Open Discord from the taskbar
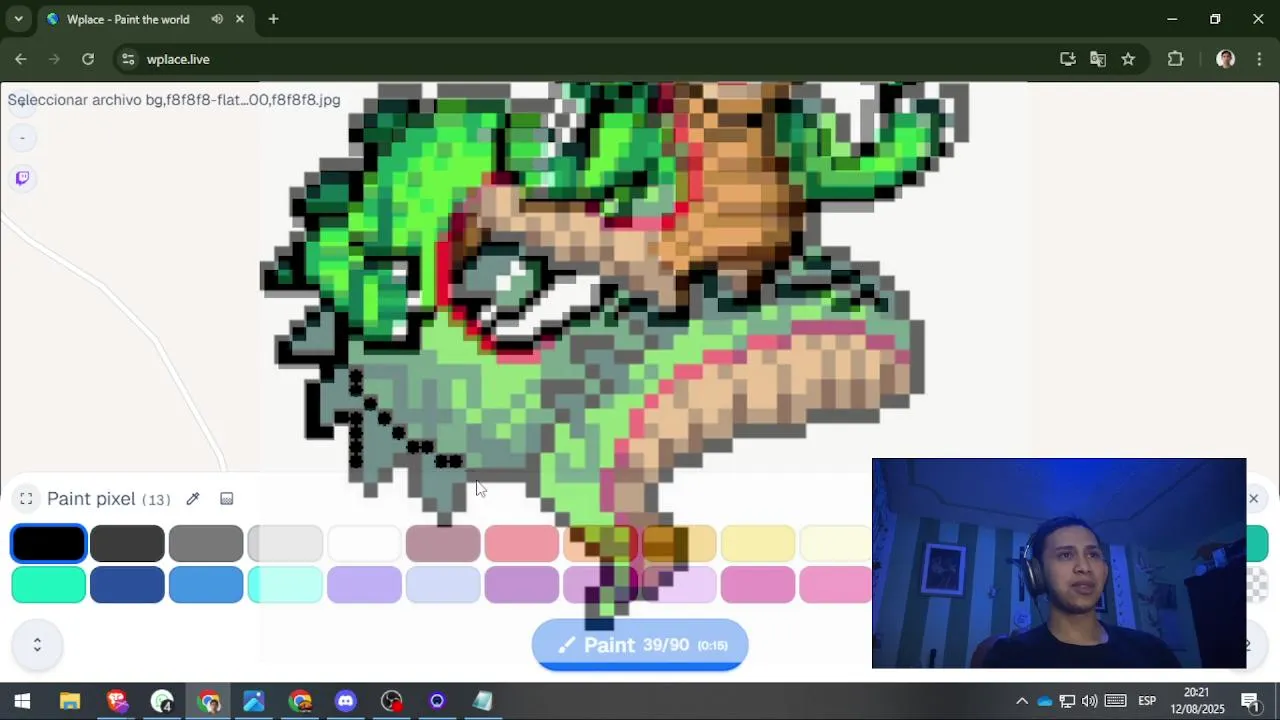1280x720 pixels. (x=346, y=701)
